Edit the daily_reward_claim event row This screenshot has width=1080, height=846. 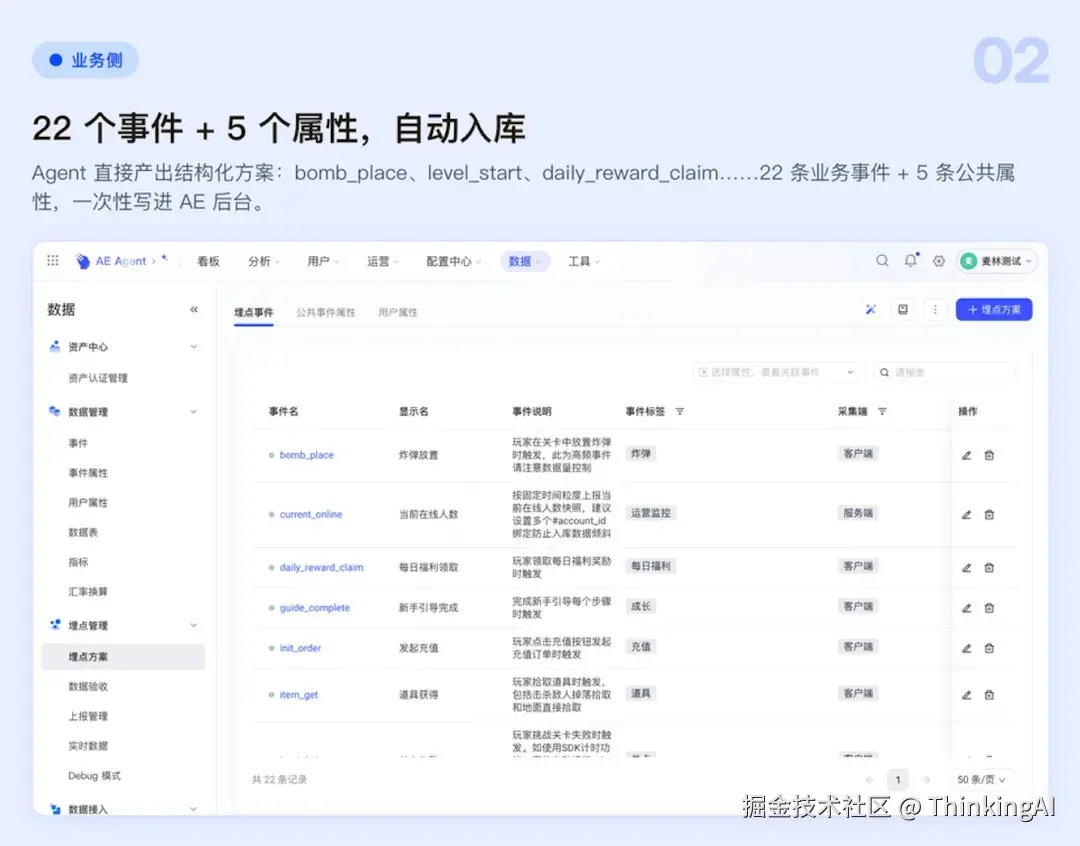(x=966, y=568)
